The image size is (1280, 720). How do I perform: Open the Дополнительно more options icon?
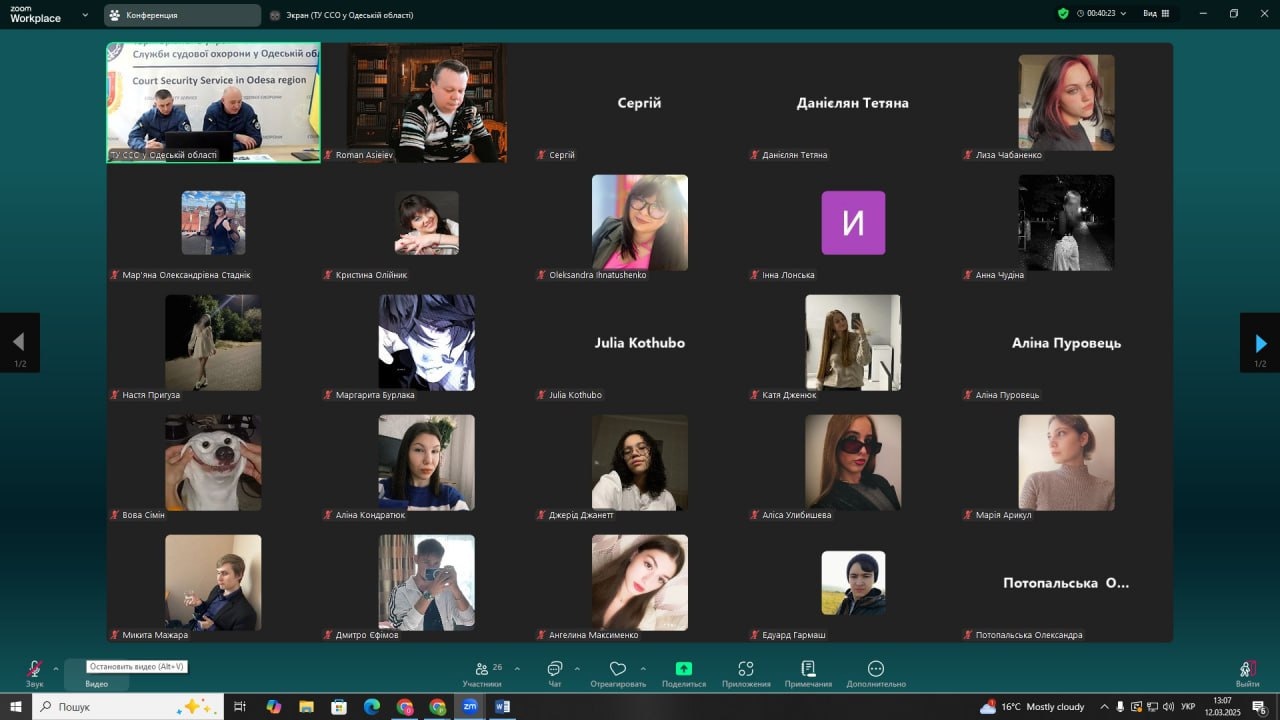876,669
